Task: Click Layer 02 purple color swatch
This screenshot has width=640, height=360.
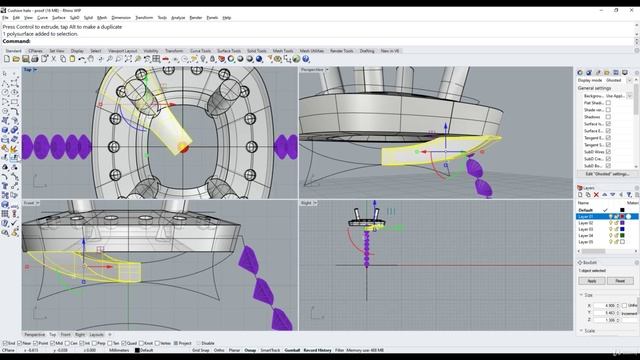Action: tap(622, 223)
